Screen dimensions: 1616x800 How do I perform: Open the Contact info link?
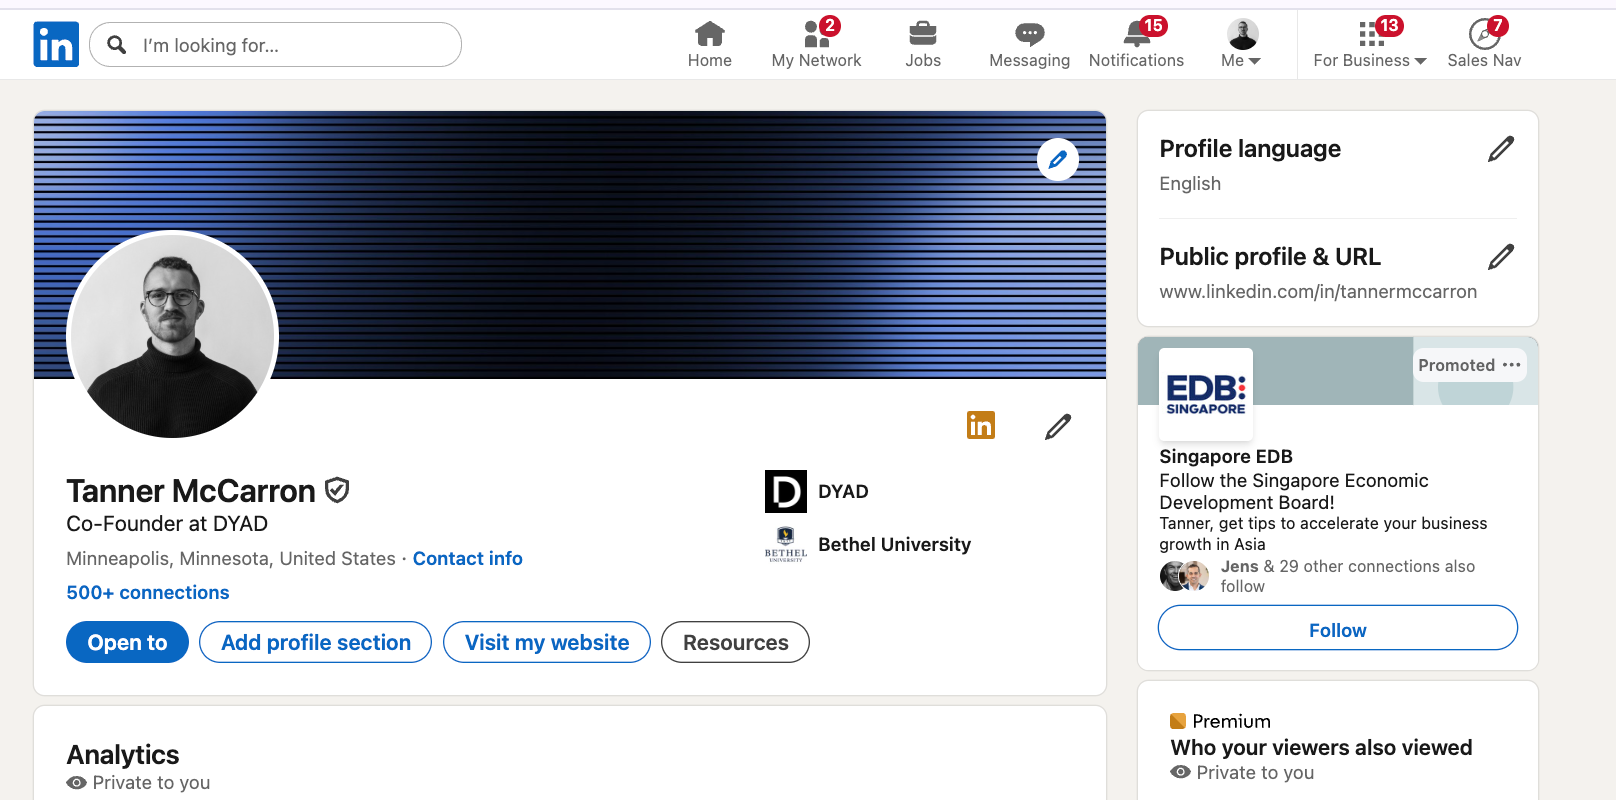(x=467, y=558)
